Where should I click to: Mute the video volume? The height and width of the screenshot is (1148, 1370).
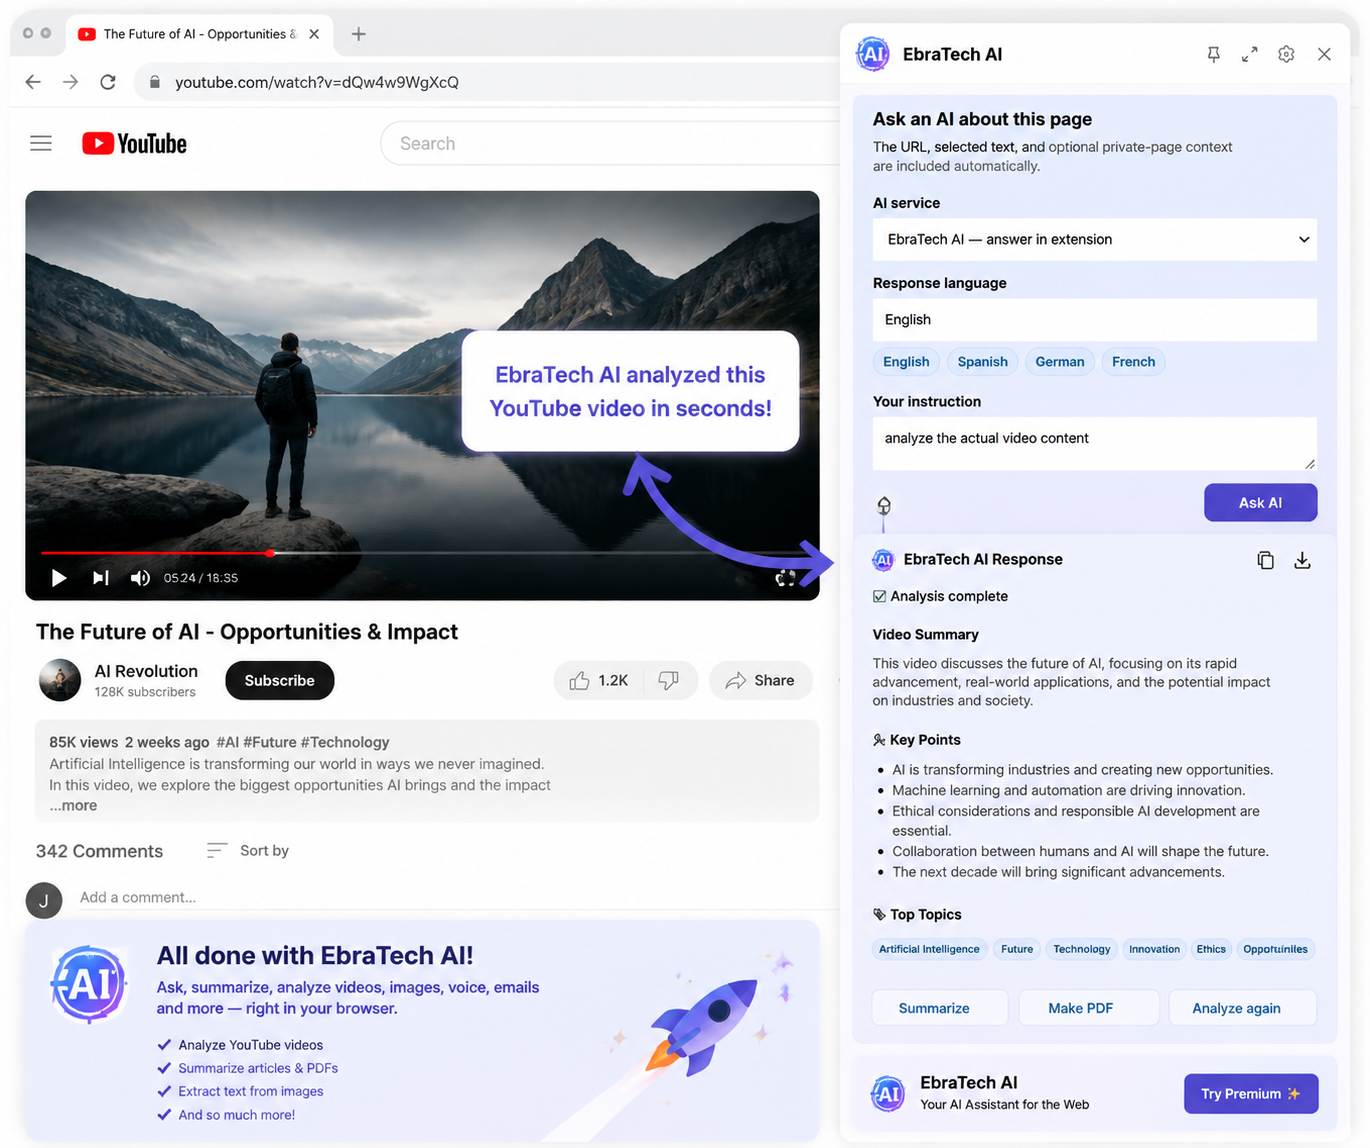click(x=140, y=578)
